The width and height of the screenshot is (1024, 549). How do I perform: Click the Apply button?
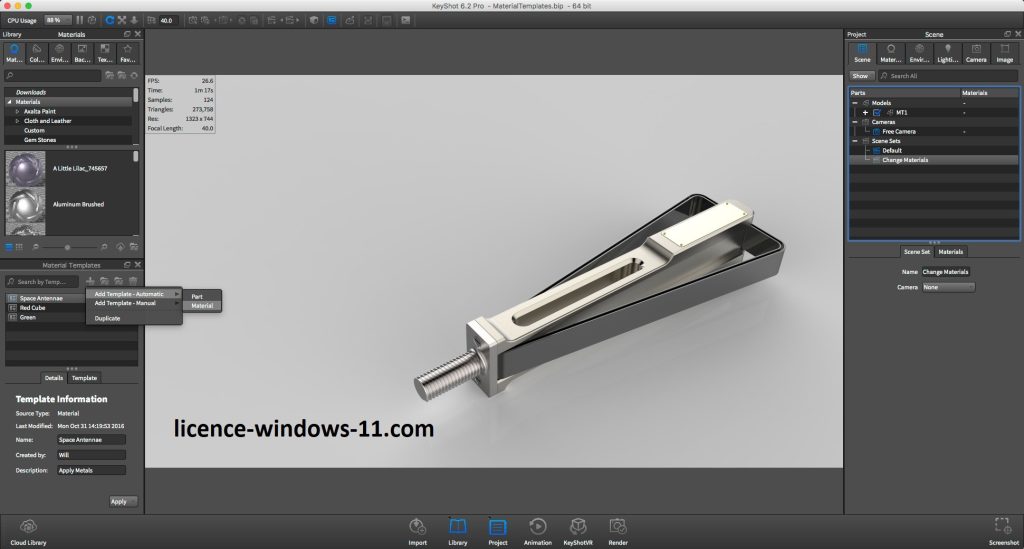pyautogui.click(x=121, y=501)
